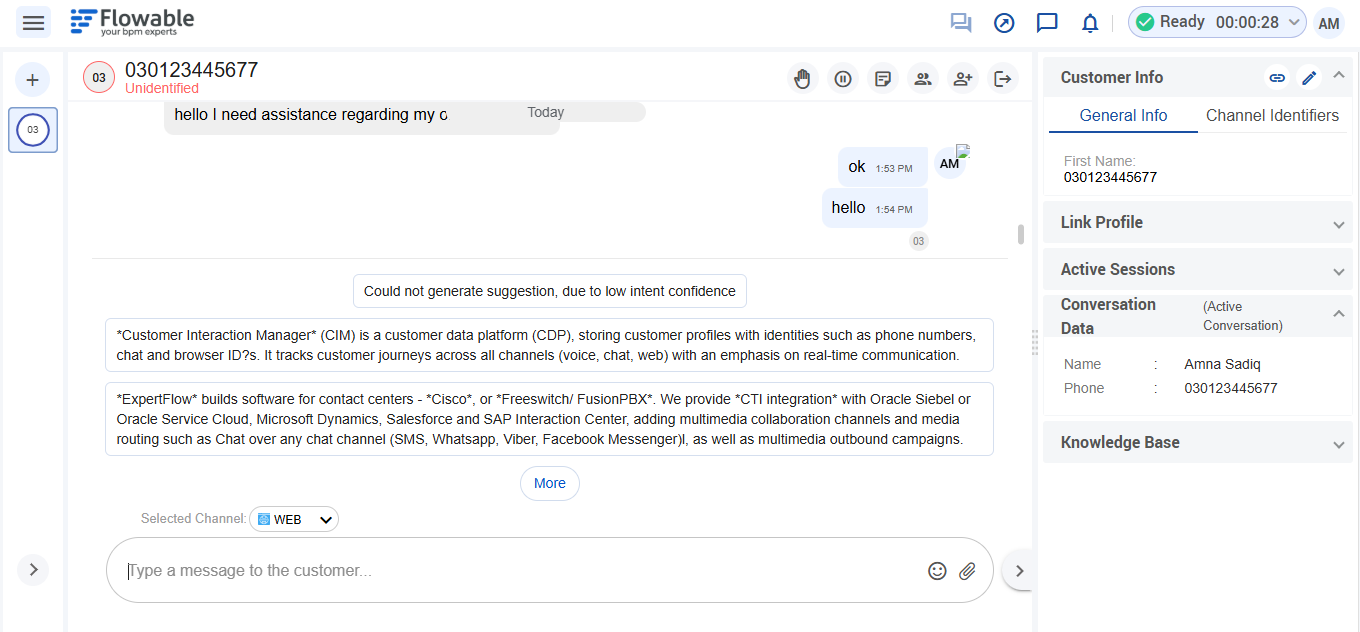Open the hamburger navigation menu
1360x632 pixels.
(33, 22)
